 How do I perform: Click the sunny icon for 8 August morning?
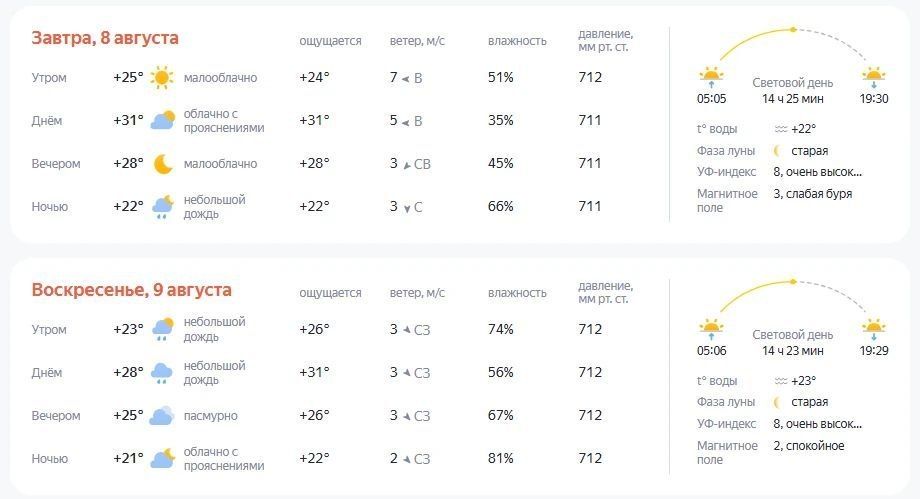coord(162,77)
